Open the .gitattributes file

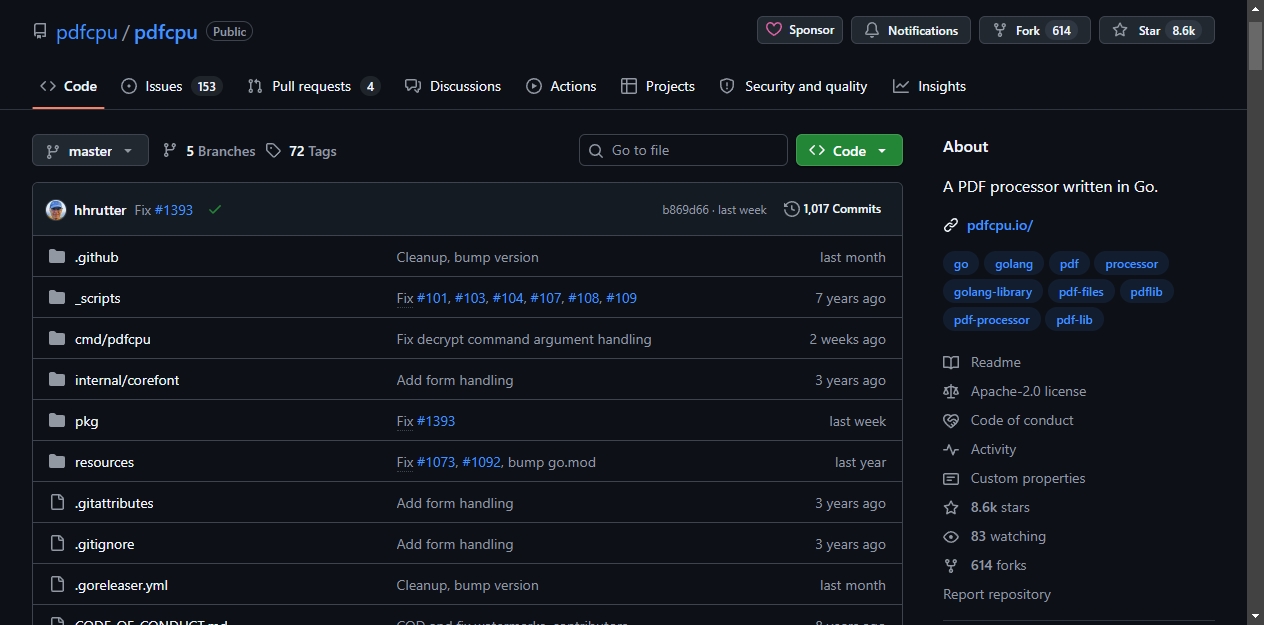point(114,503)
